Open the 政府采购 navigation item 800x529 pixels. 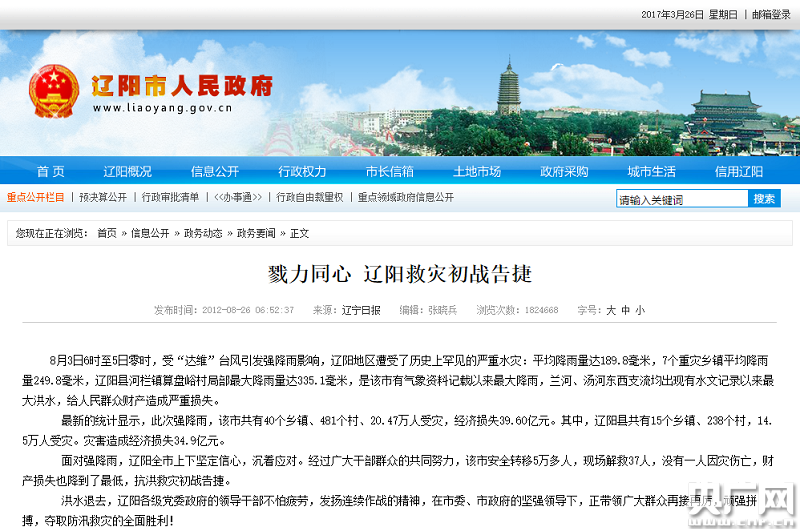pos(564,171)
